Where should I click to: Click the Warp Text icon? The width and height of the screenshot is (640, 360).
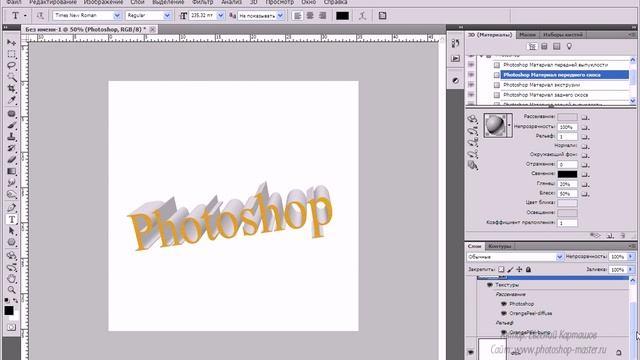(x=362, y=16)
